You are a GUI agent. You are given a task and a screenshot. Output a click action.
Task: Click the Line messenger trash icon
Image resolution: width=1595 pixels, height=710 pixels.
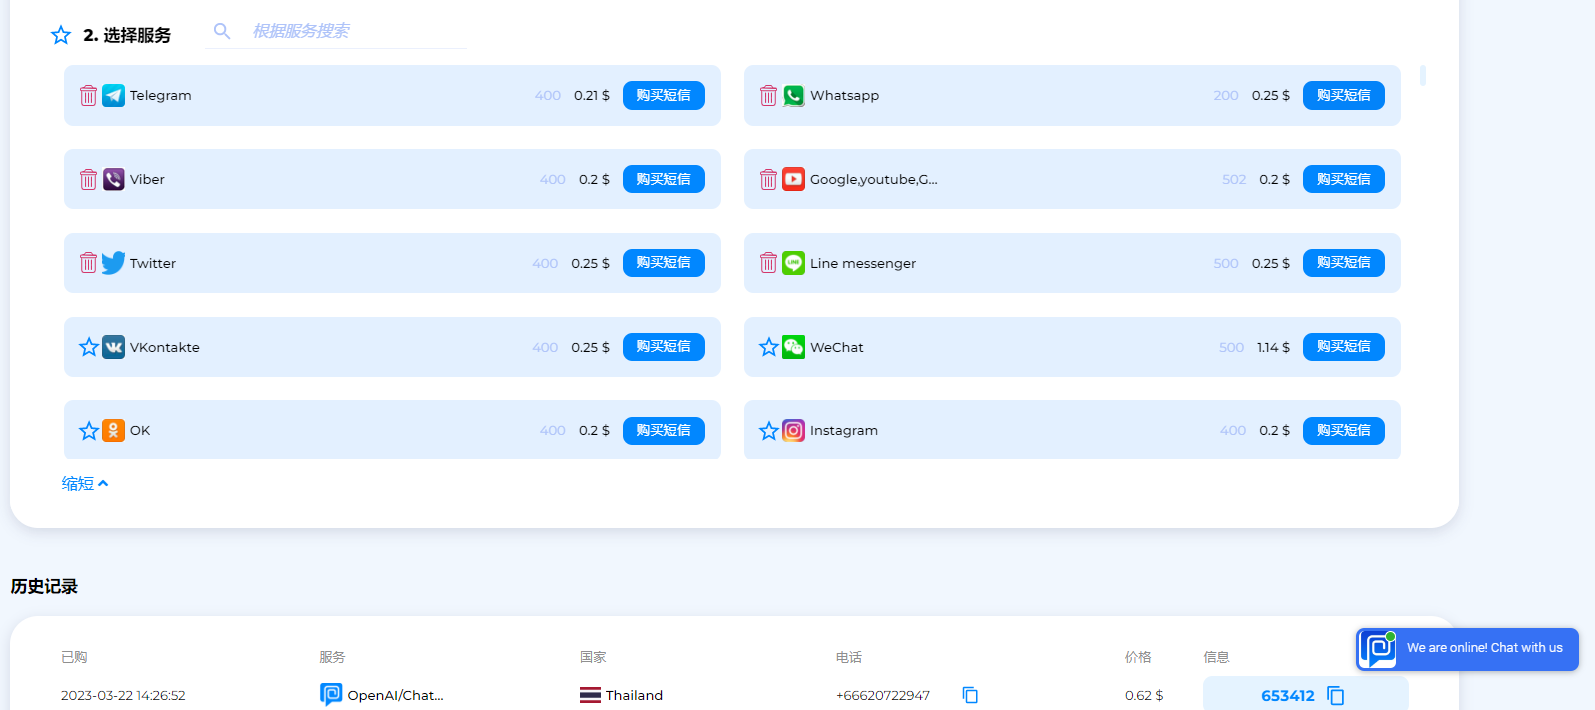click(x=768, y=263)
